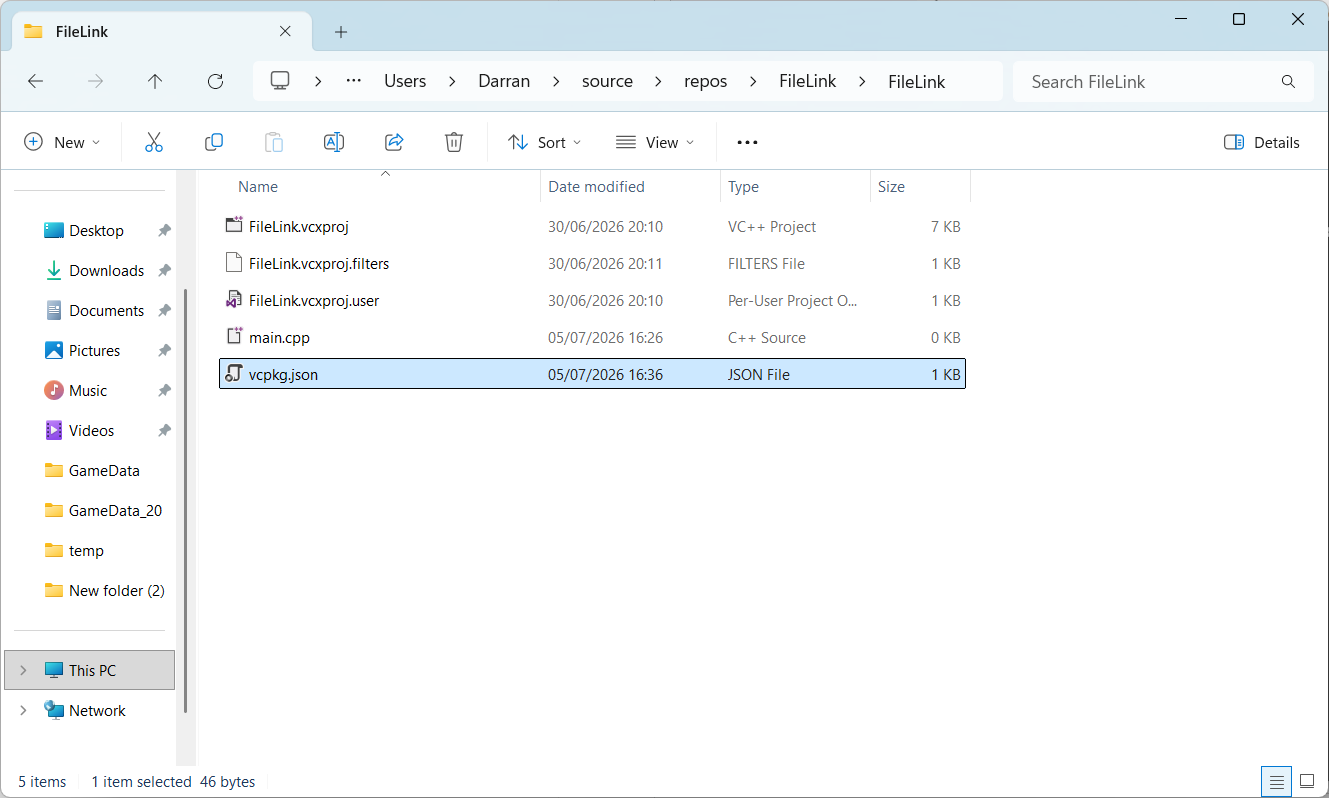
Task: Unpin Music from quick access
Action: (164, 391)
